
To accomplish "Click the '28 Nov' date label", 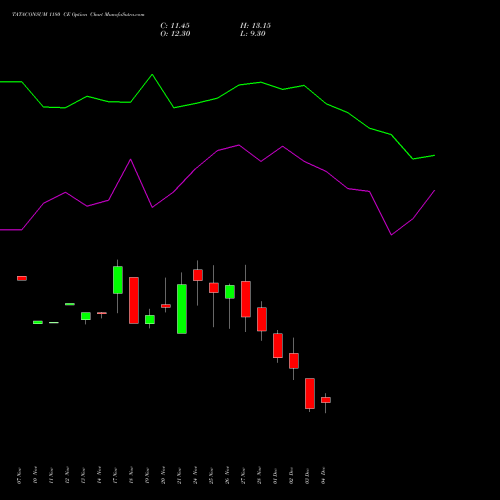I will coord(259,476).
